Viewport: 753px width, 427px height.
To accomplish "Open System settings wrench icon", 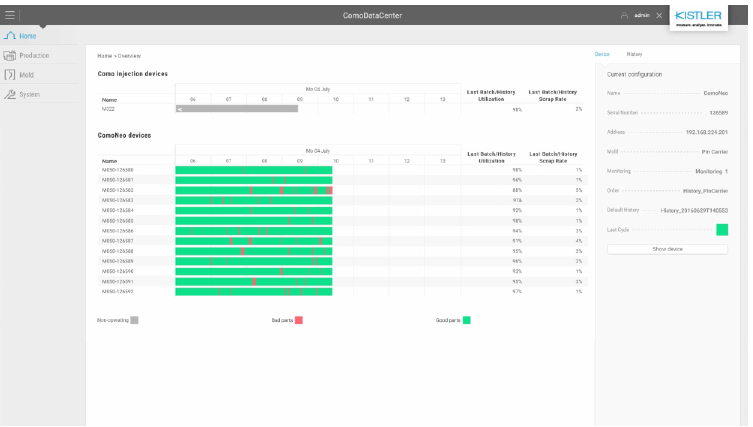I will click(10, 95).
